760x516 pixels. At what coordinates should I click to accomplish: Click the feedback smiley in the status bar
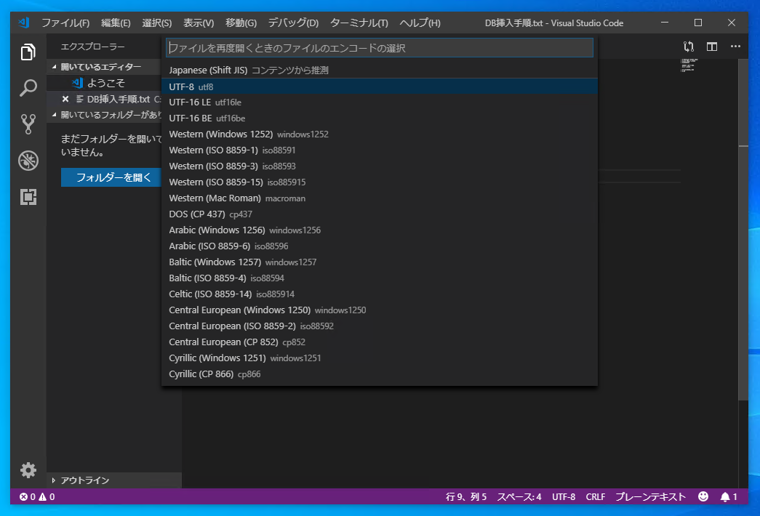[703, 496]
